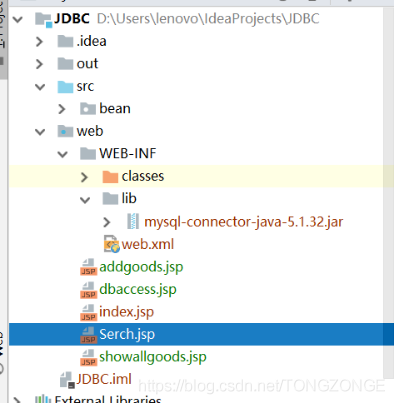The image size is (394, 404).
Task: Expand the classes folder
Action: point(84,177)
